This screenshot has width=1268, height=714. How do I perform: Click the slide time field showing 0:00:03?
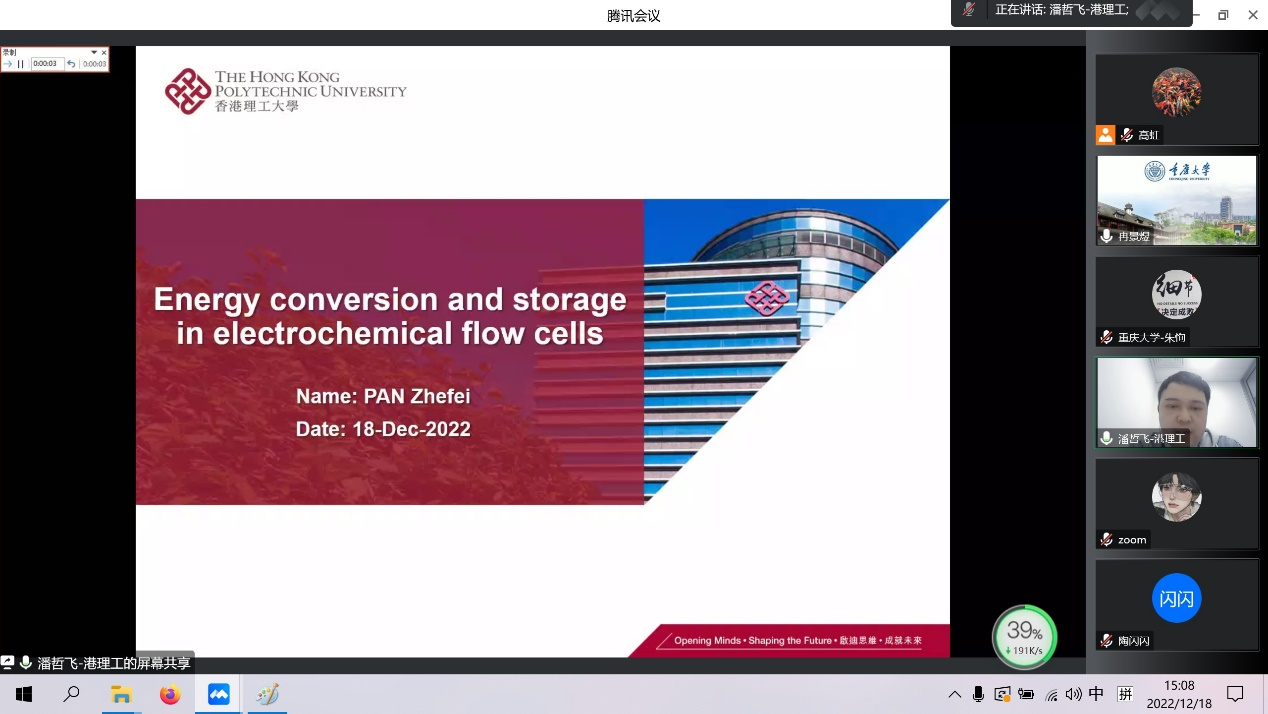click(46, 64)
